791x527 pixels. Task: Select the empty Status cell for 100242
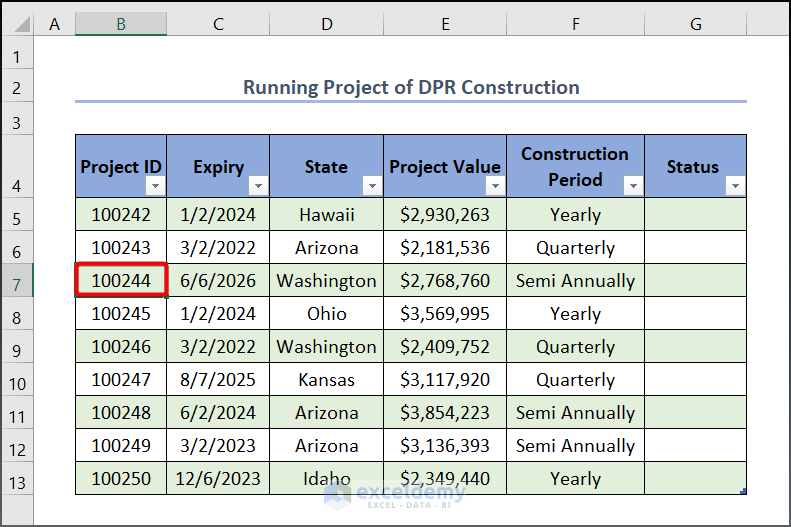[x=695, y=215]
